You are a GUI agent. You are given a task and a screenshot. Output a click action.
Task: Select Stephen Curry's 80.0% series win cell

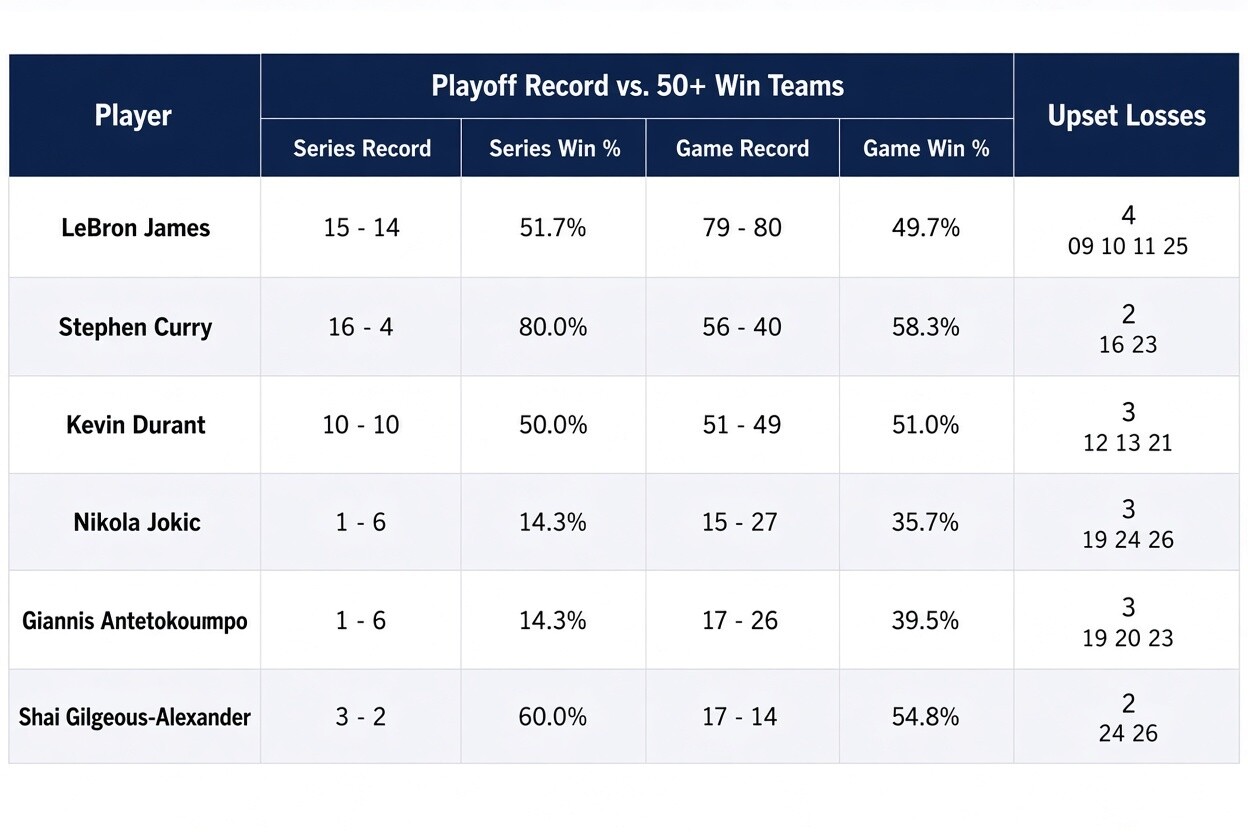pyautogui.click(x=554, y=327)
